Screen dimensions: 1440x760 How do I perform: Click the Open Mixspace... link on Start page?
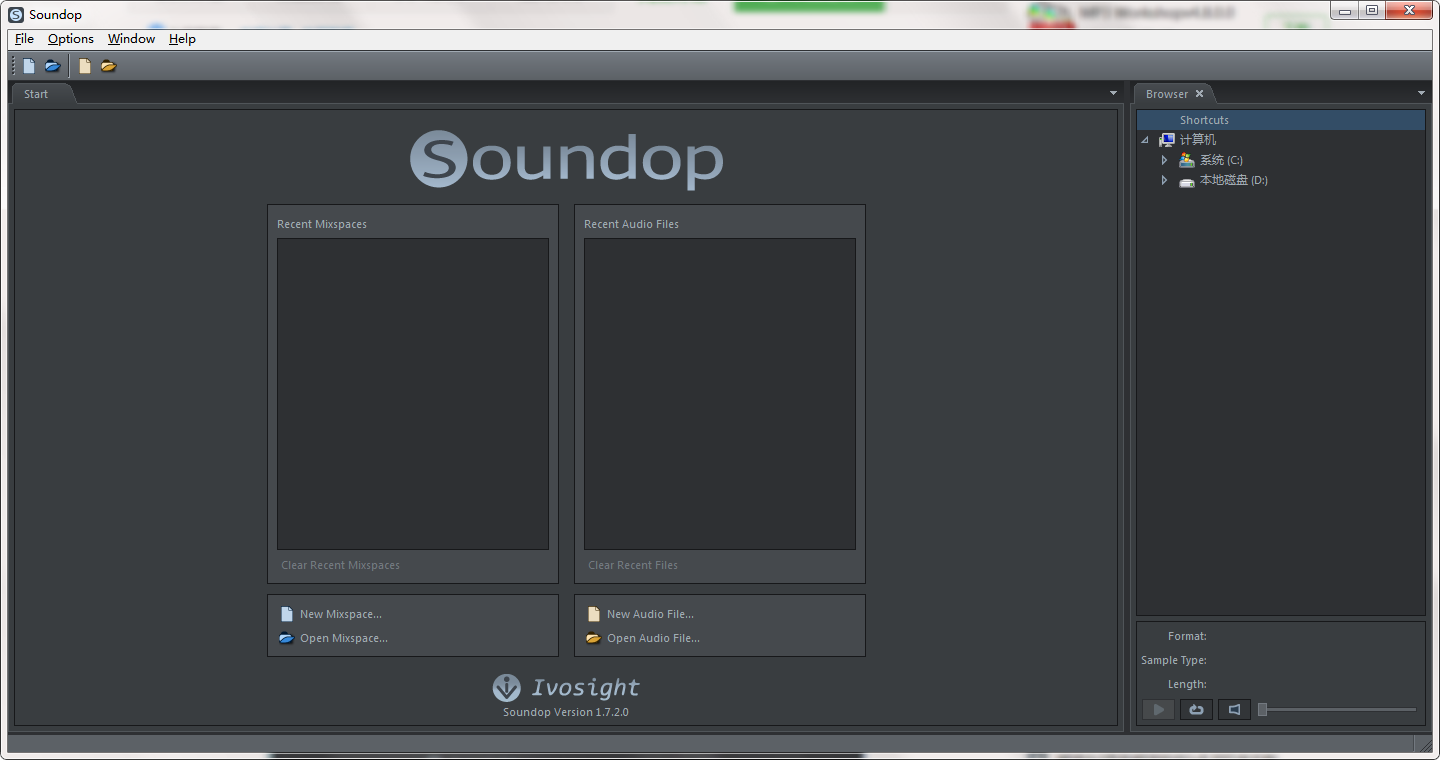tap(343, 638)
